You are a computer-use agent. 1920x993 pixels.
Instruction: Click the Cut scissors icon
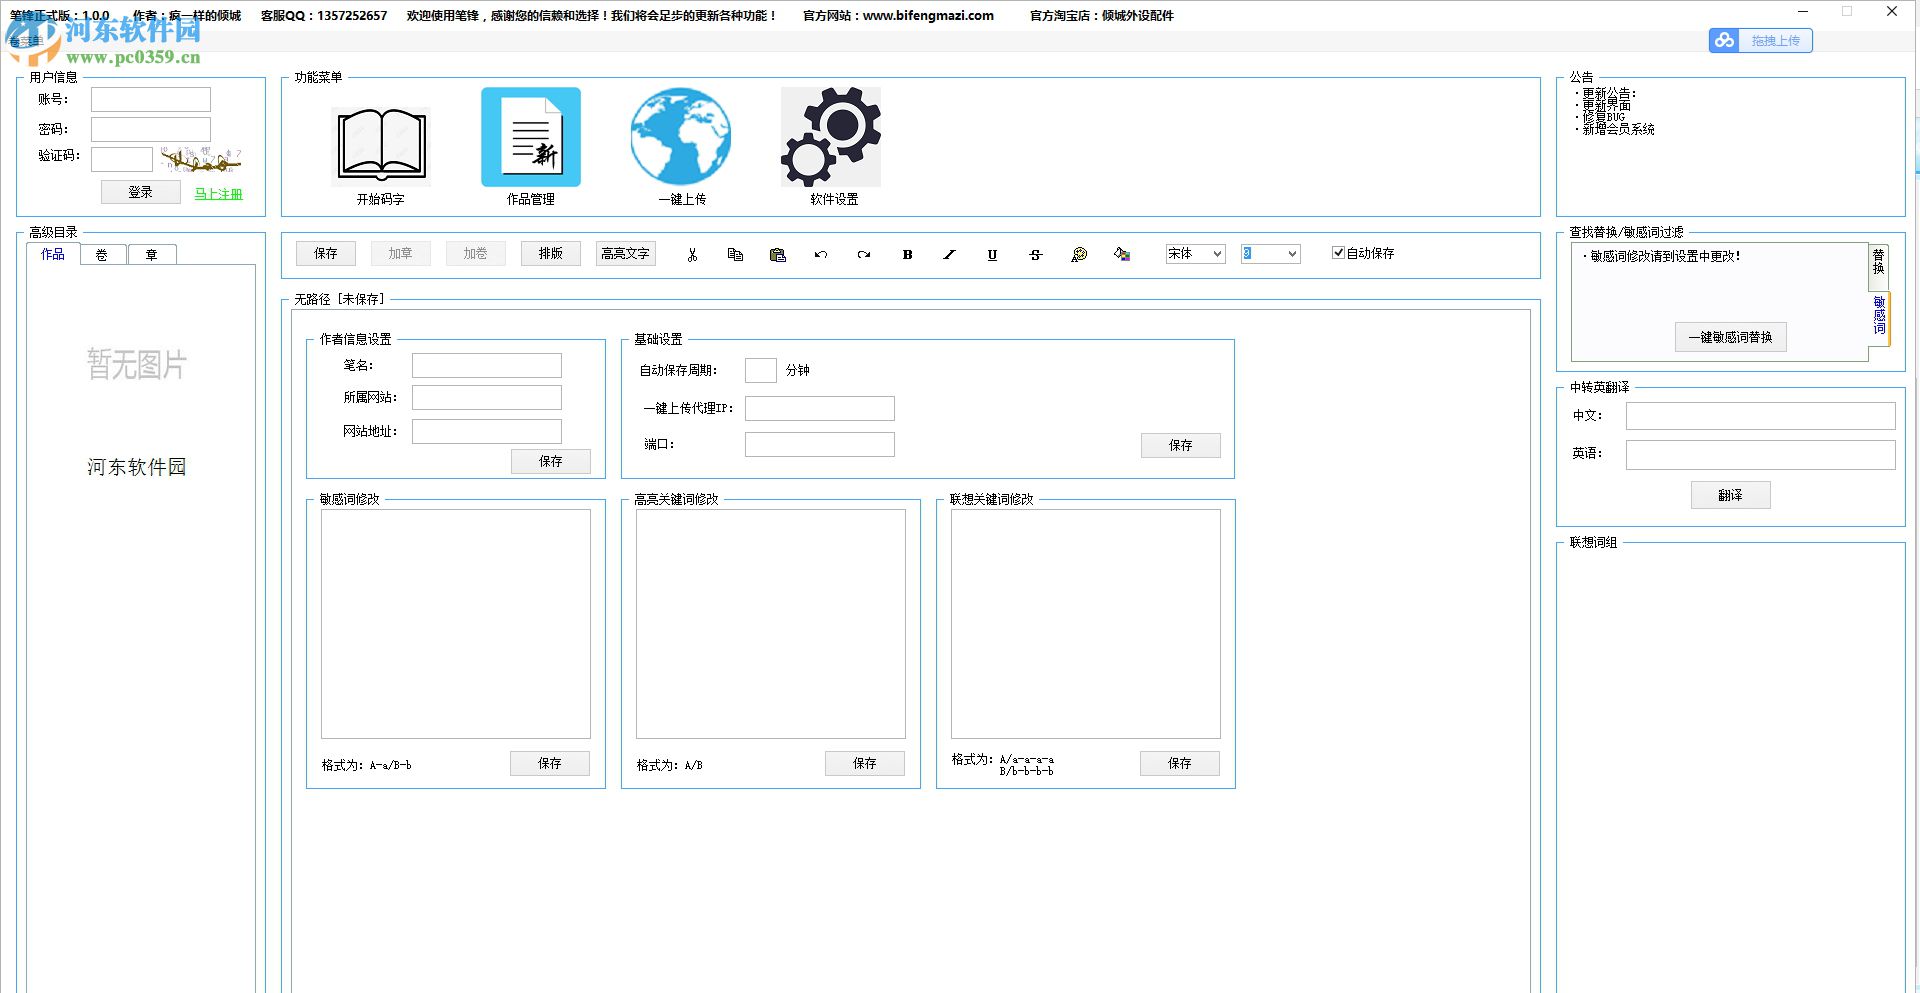click(693, 255)
